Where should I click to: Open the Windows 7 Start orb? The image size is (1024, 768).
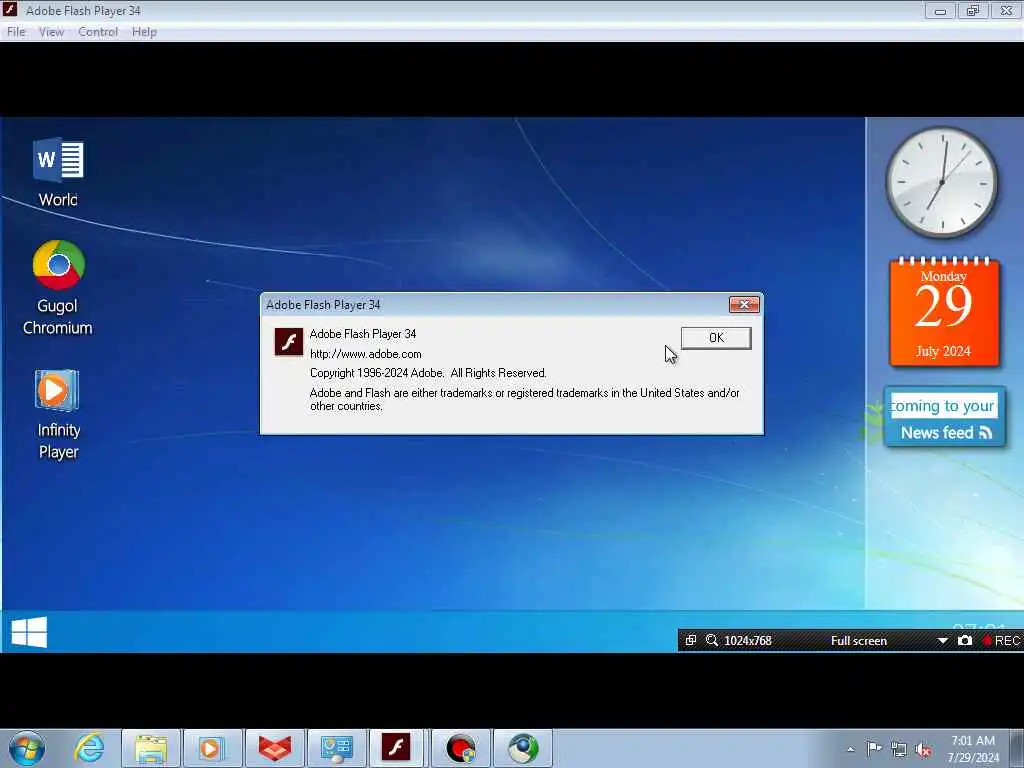[x=27, y=748]
